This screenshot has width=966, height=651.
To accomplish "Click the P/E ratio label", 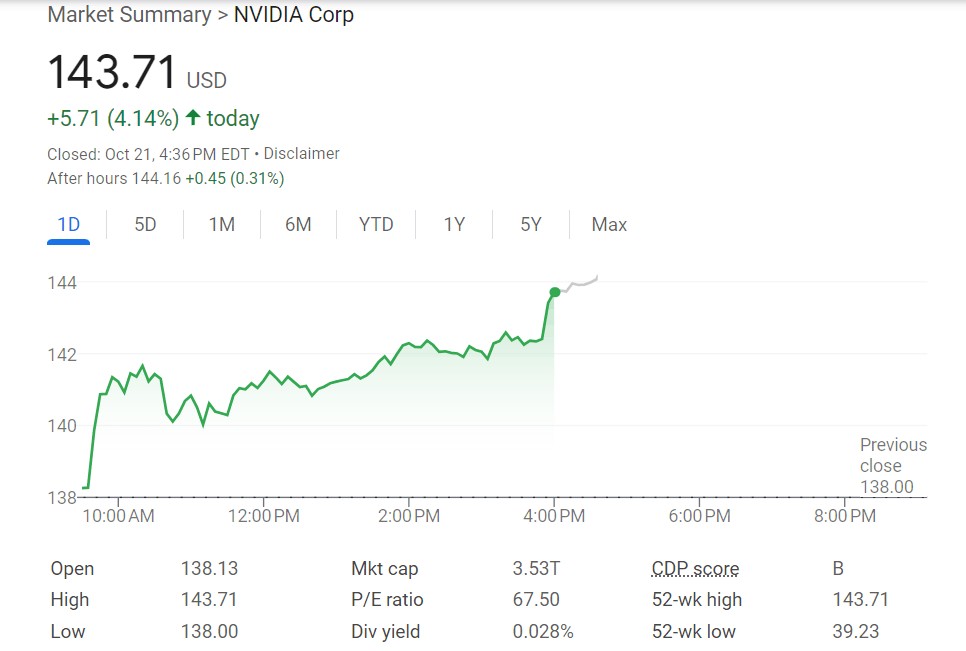I will coord(387,600).
